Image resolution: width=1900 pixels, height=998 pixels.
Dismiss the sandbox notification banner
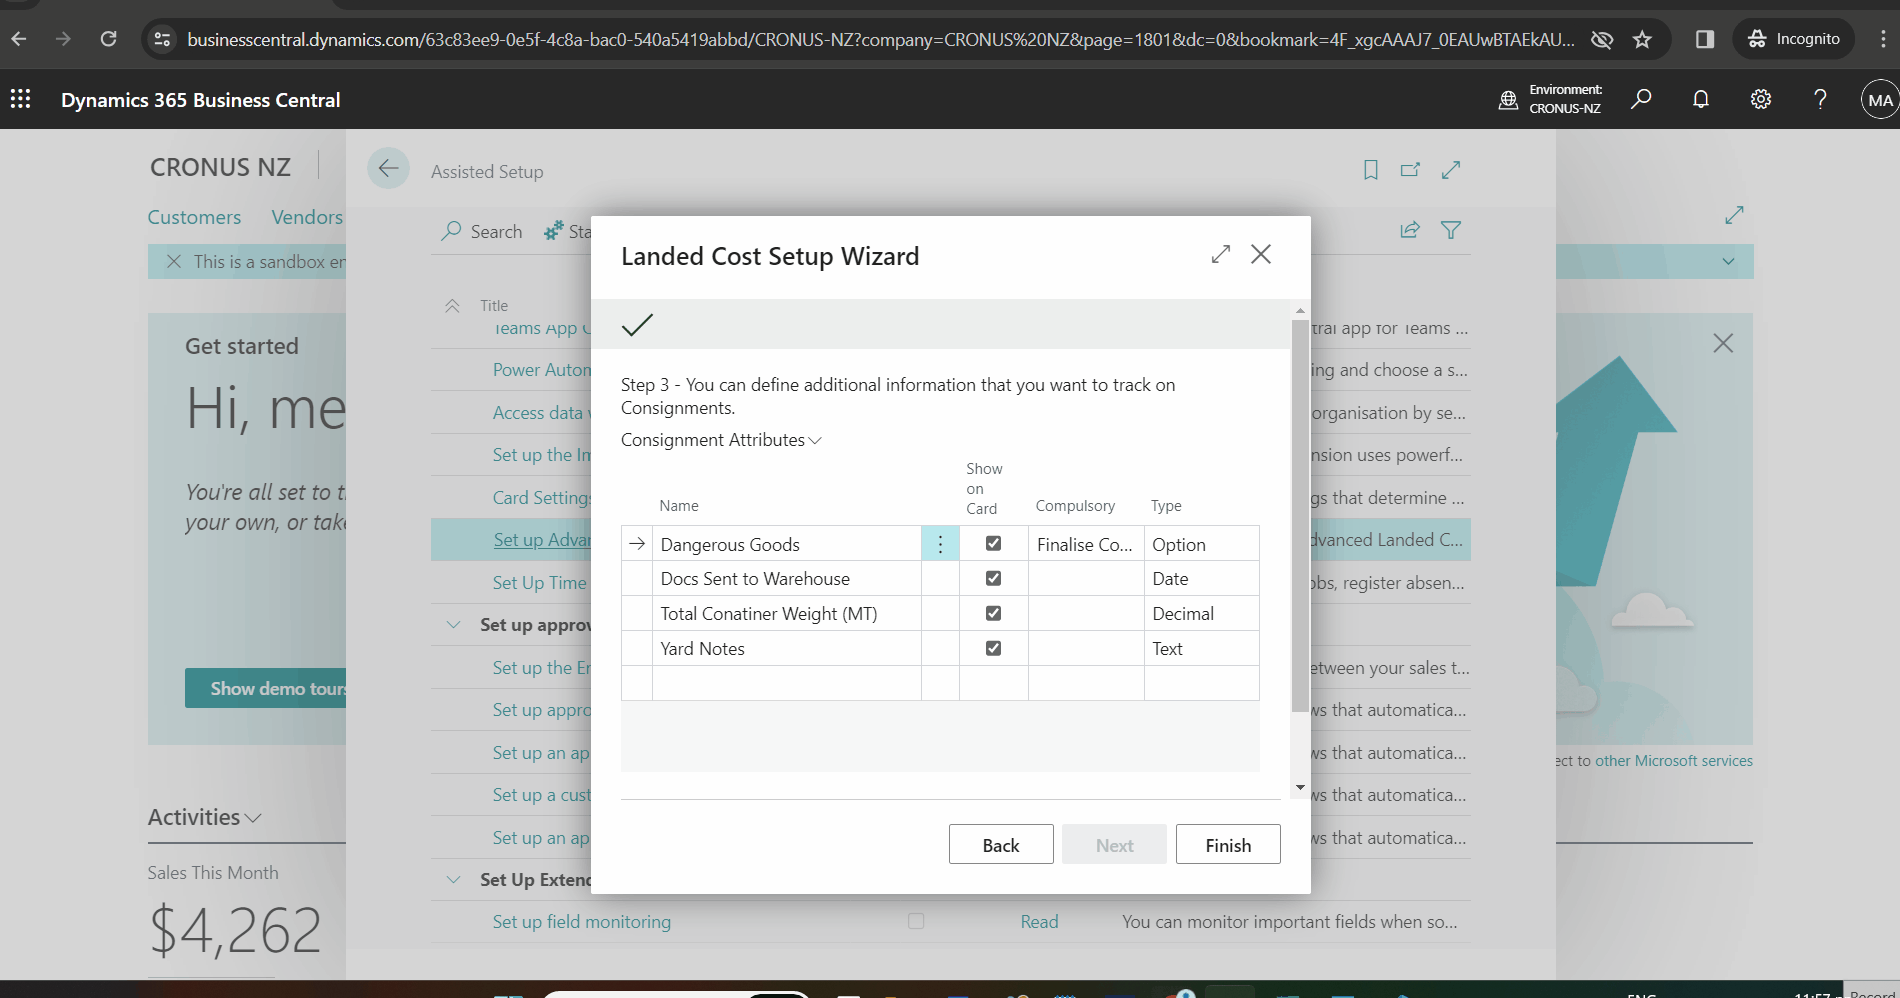pyautogui.click(x=174, y=261)
